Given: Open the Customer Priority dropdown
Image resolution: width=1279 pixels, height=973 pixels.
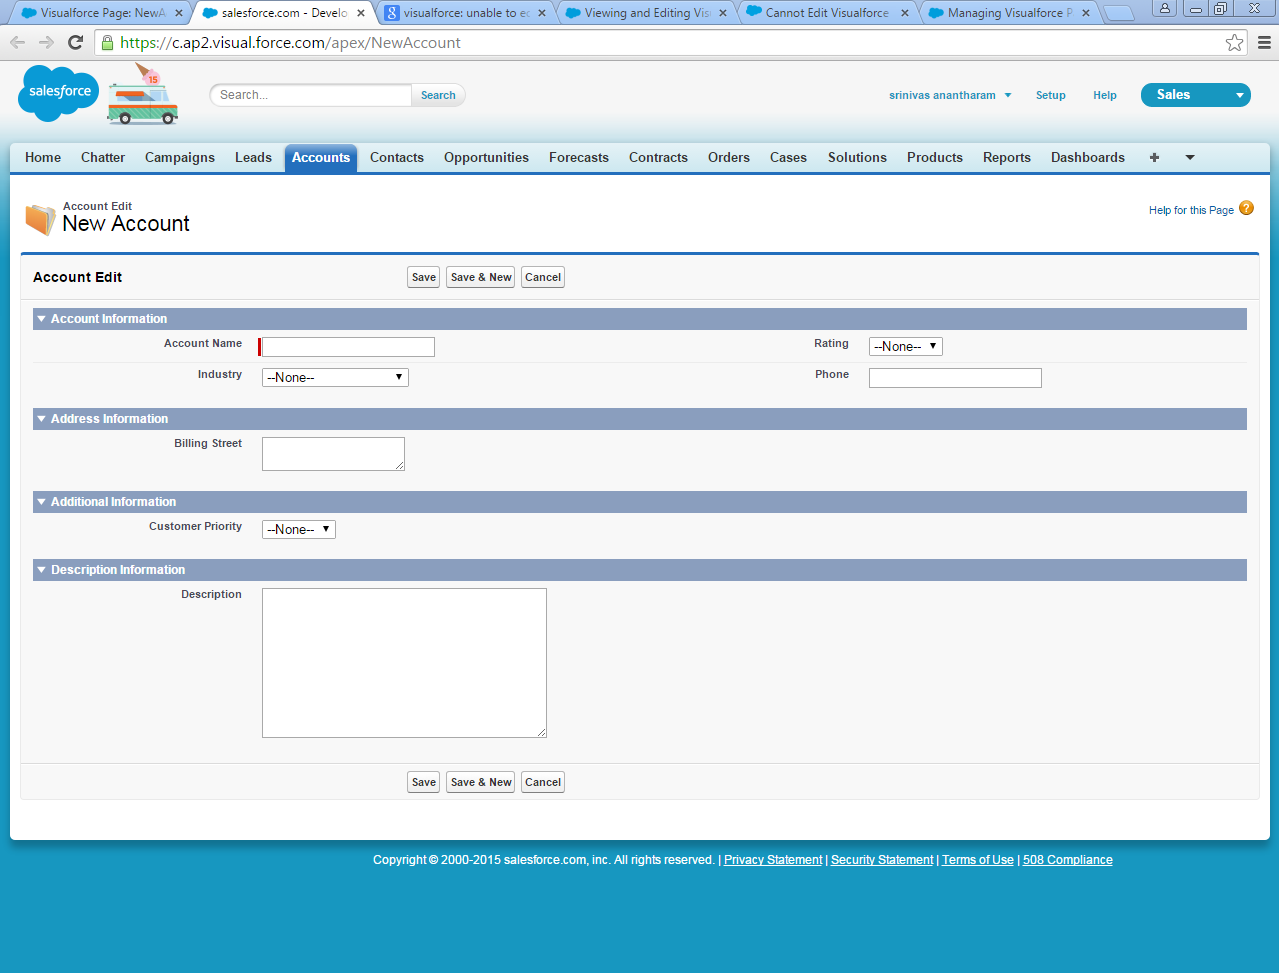Looking at the screenshot, I should click(x=299, y=530).
